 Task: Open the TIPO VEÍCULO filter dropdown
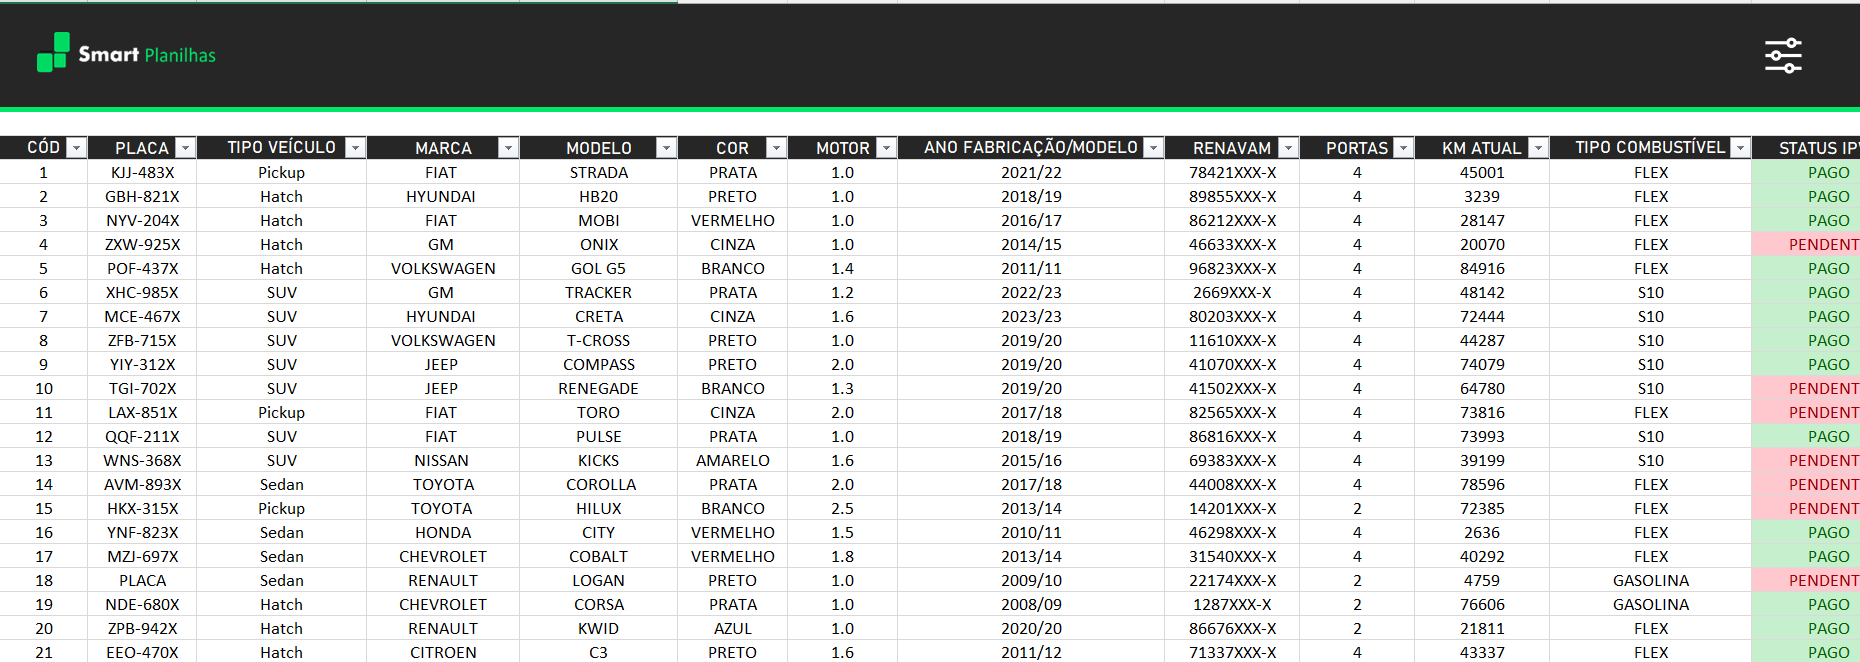click(x=355, y=148)
